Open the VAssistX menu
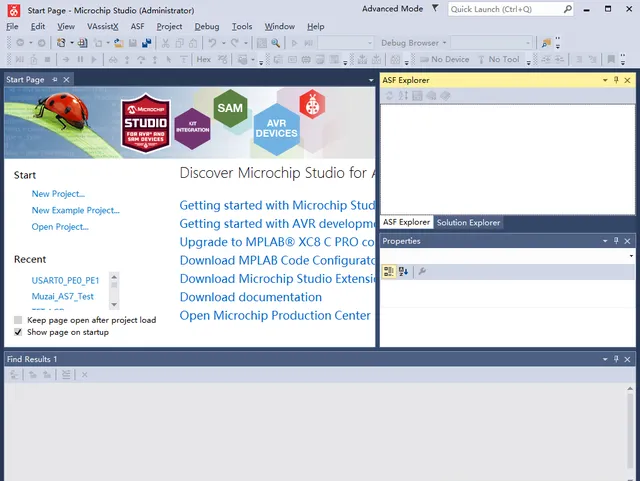 point(102,27)
